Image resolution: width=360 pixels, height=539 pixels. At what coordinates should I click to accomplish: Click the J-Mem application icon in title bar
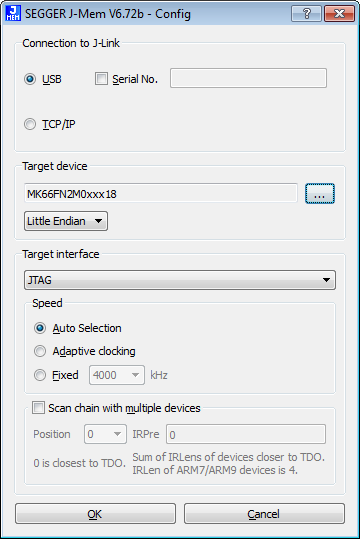pos(13,13)
